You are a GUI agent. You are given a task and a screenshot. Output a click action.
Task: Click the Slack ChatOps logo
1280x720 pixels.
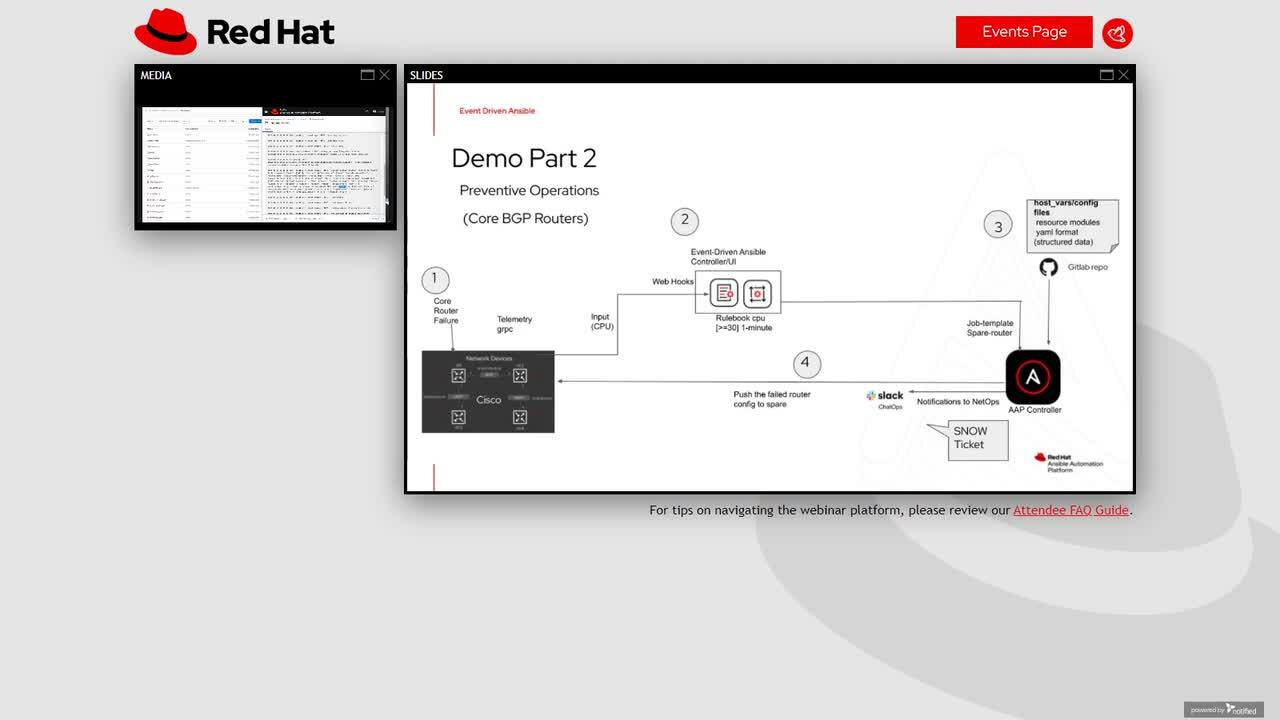point(885,397)
